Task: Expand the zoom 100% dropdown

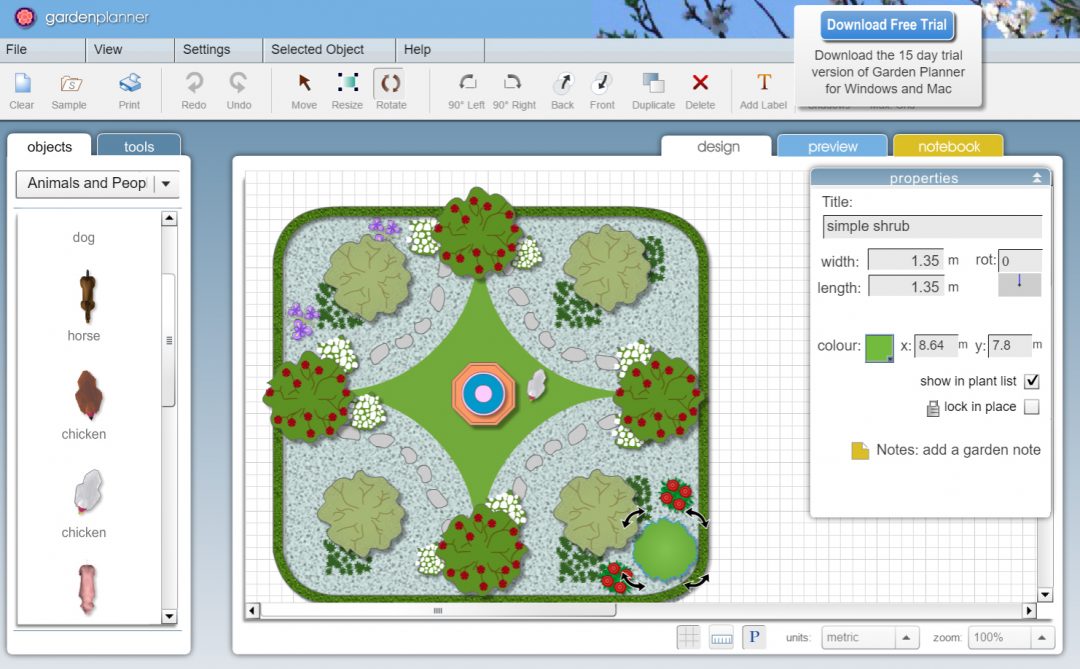Action: (x=1041, y=637)
